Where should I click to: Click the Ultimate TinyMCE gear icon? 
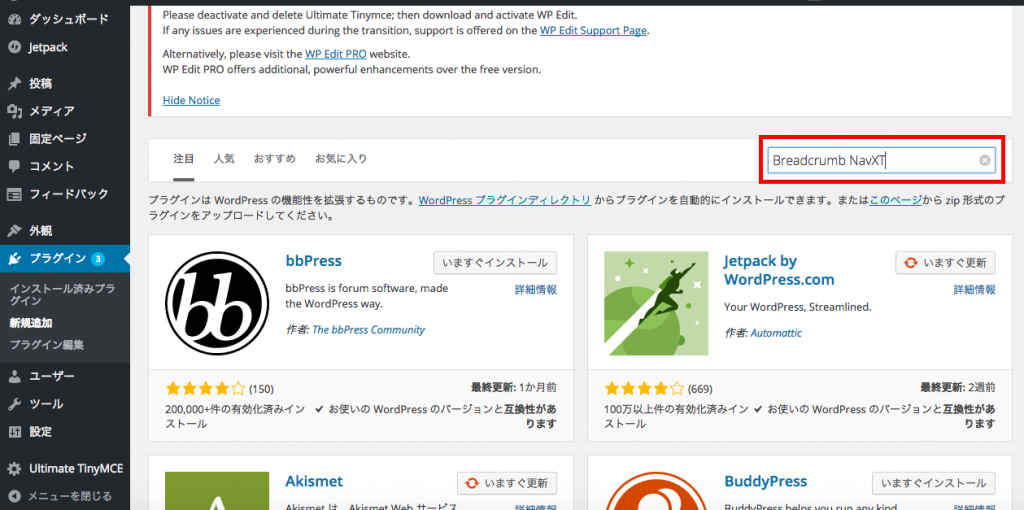(14, 468)
